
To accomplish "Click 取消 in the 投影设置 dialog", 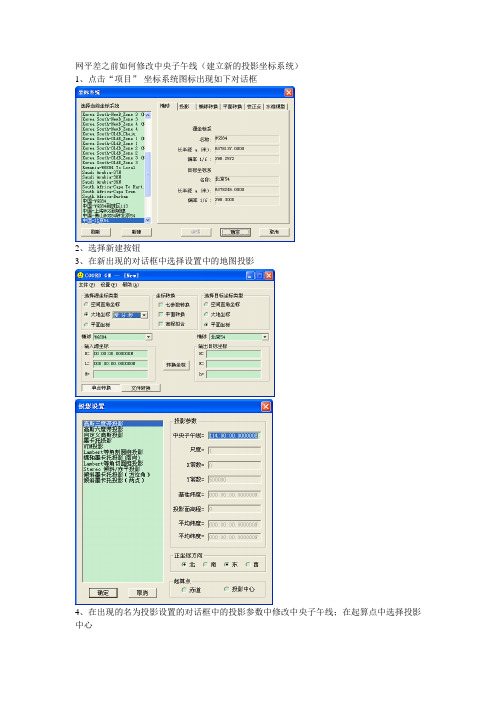I will click(x=142, y=593).
